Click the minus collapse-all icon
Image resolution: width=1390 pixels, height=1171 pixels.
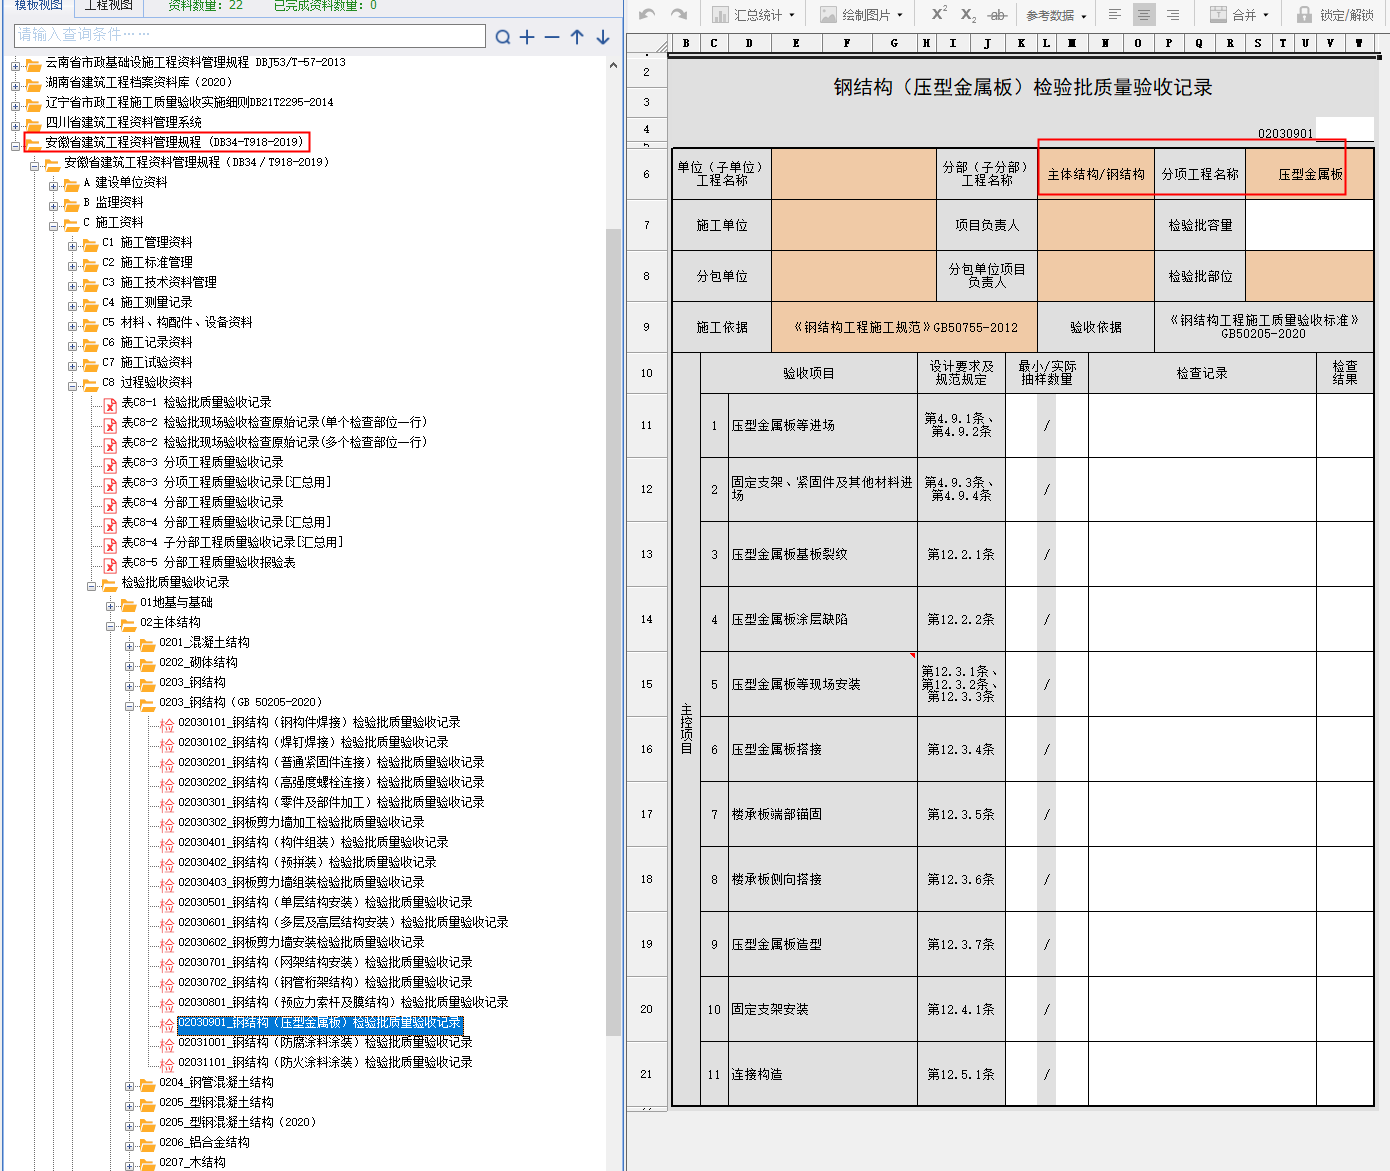[551, 37]
